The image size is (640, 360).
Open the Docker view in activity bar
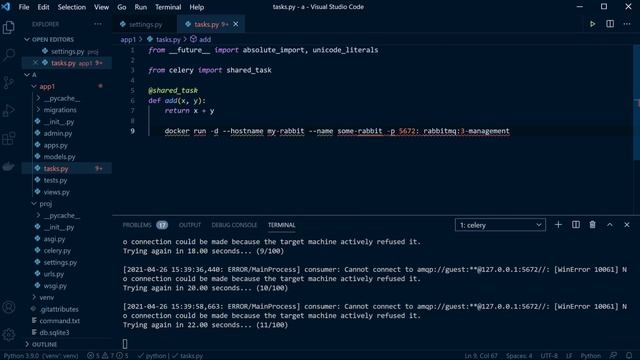pyautogui.click(x=9, y=166)
